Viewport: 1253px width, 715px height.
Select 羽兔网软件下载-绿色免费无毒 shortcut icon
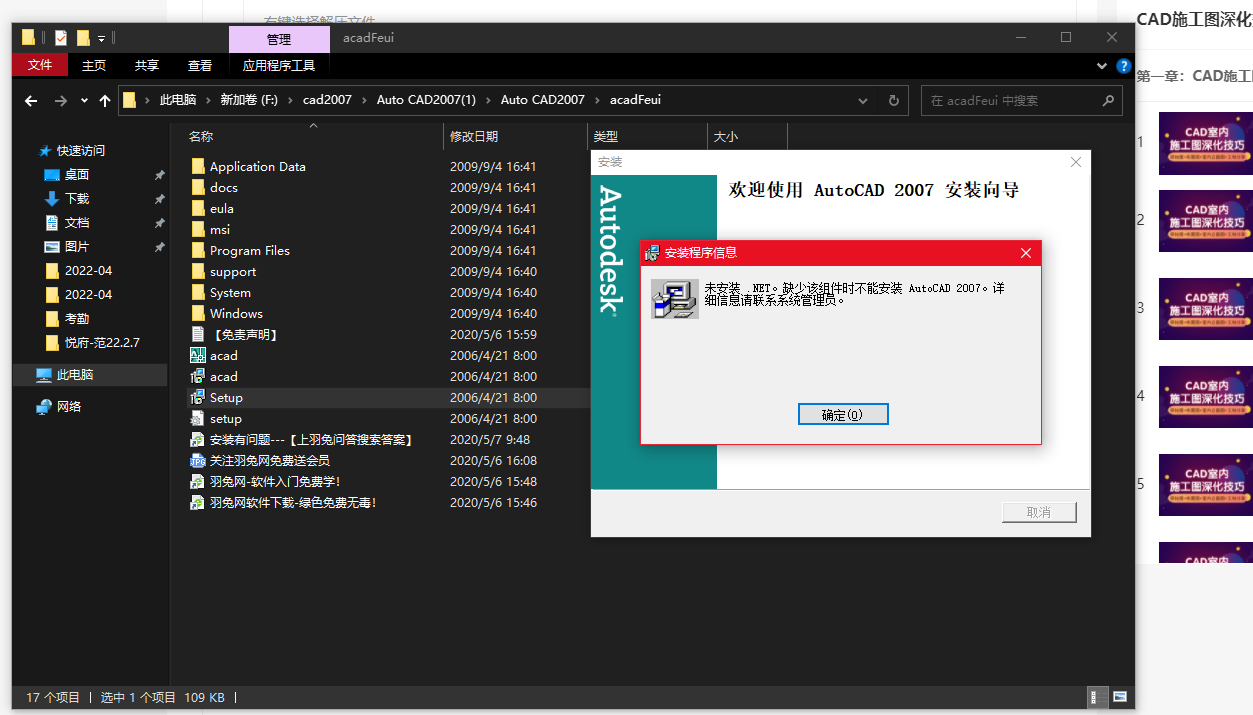(198, 502)
